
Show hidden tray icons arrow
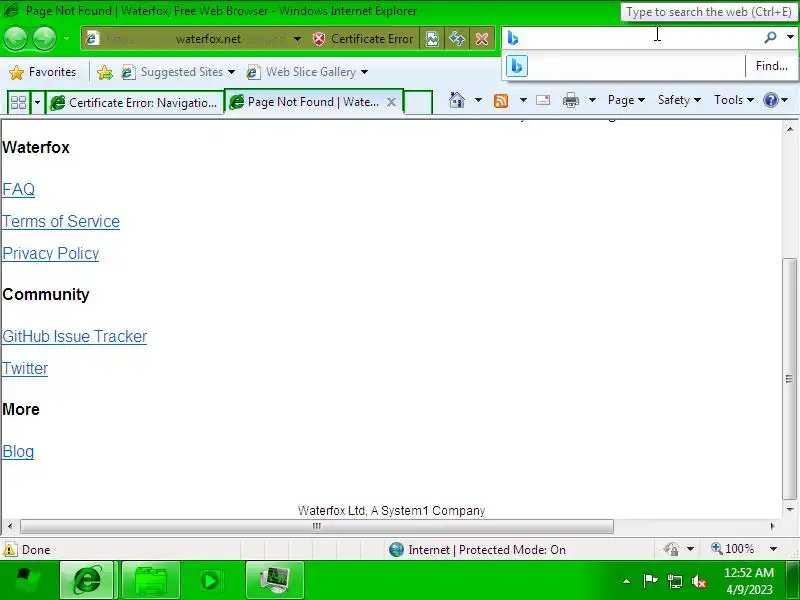[x=627, y=581]
